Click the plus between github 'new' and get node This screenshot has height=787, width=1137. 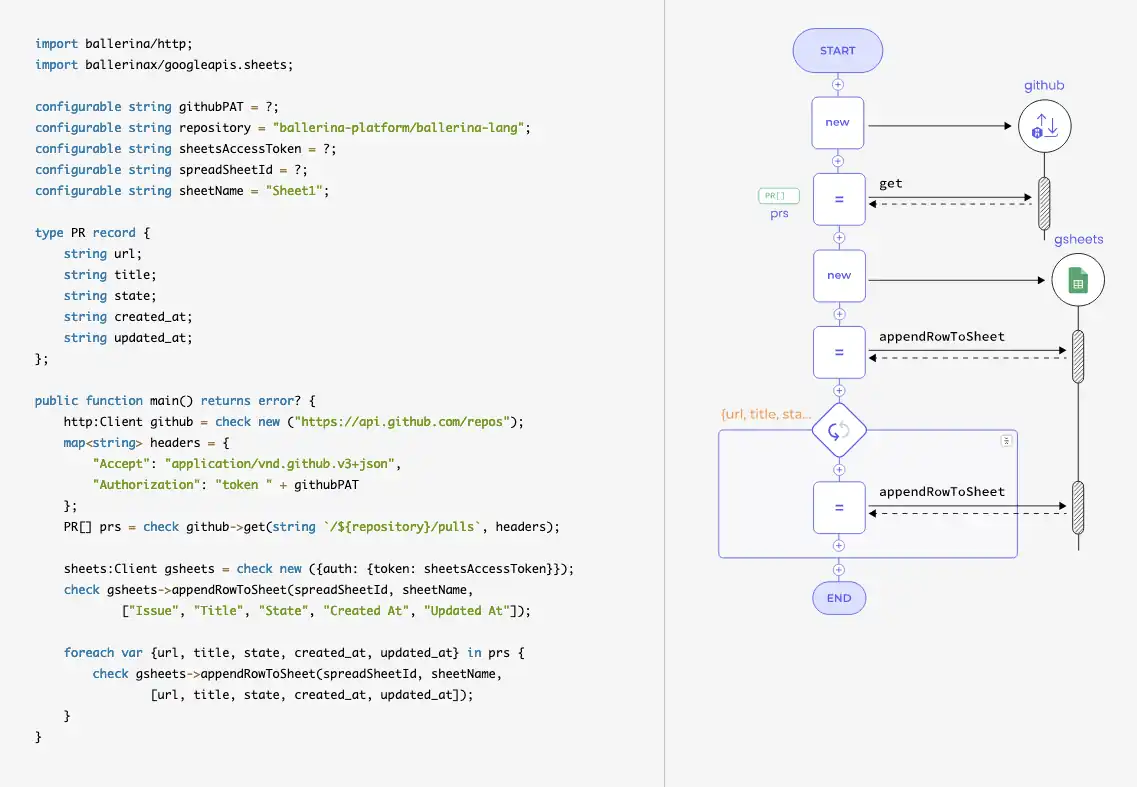(839, 161)
